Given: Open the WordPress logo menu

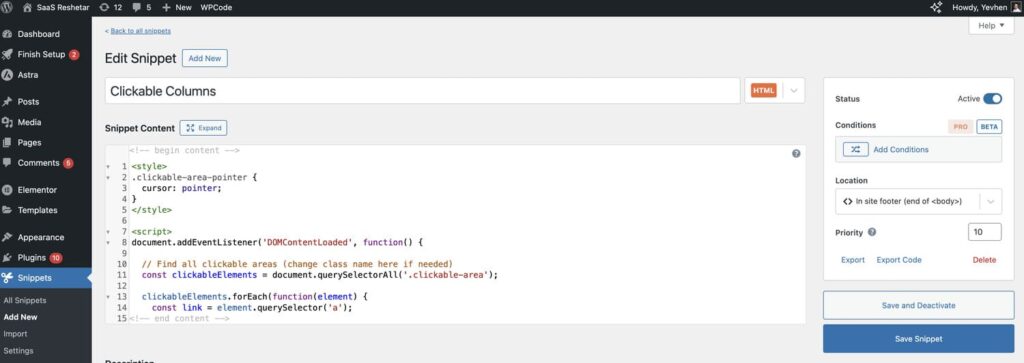Looking at the screenshot, I should (x=8, y=8).
